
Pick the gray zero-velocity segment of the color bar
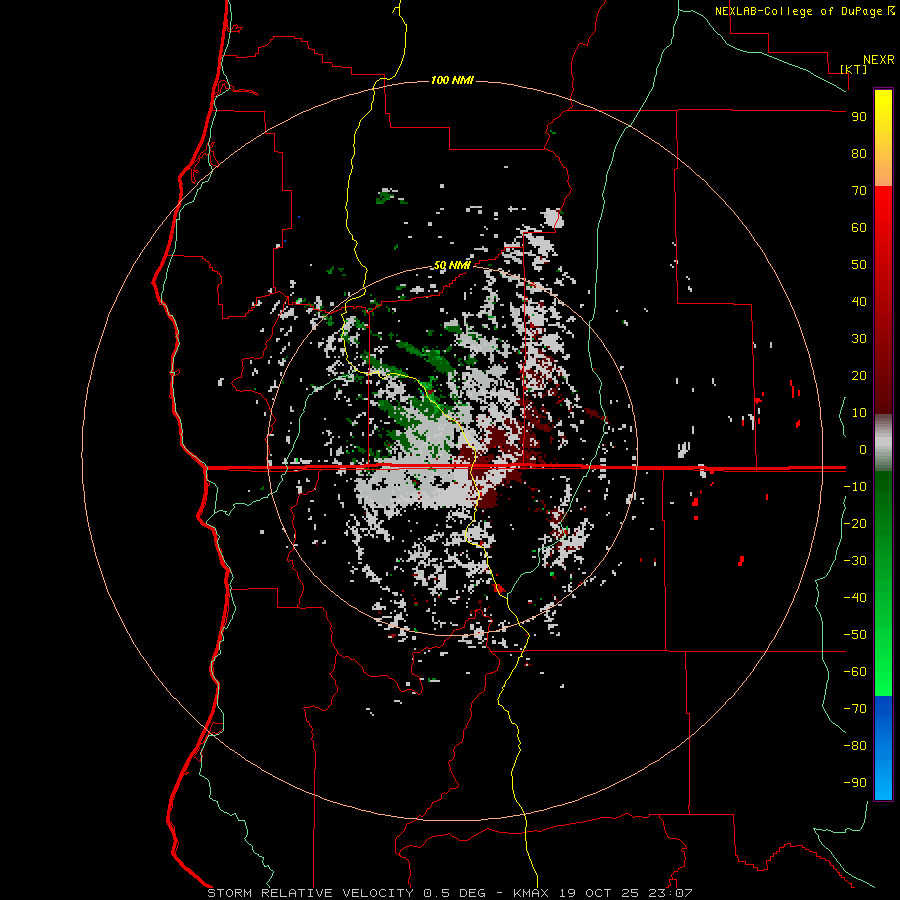point(883,443)
